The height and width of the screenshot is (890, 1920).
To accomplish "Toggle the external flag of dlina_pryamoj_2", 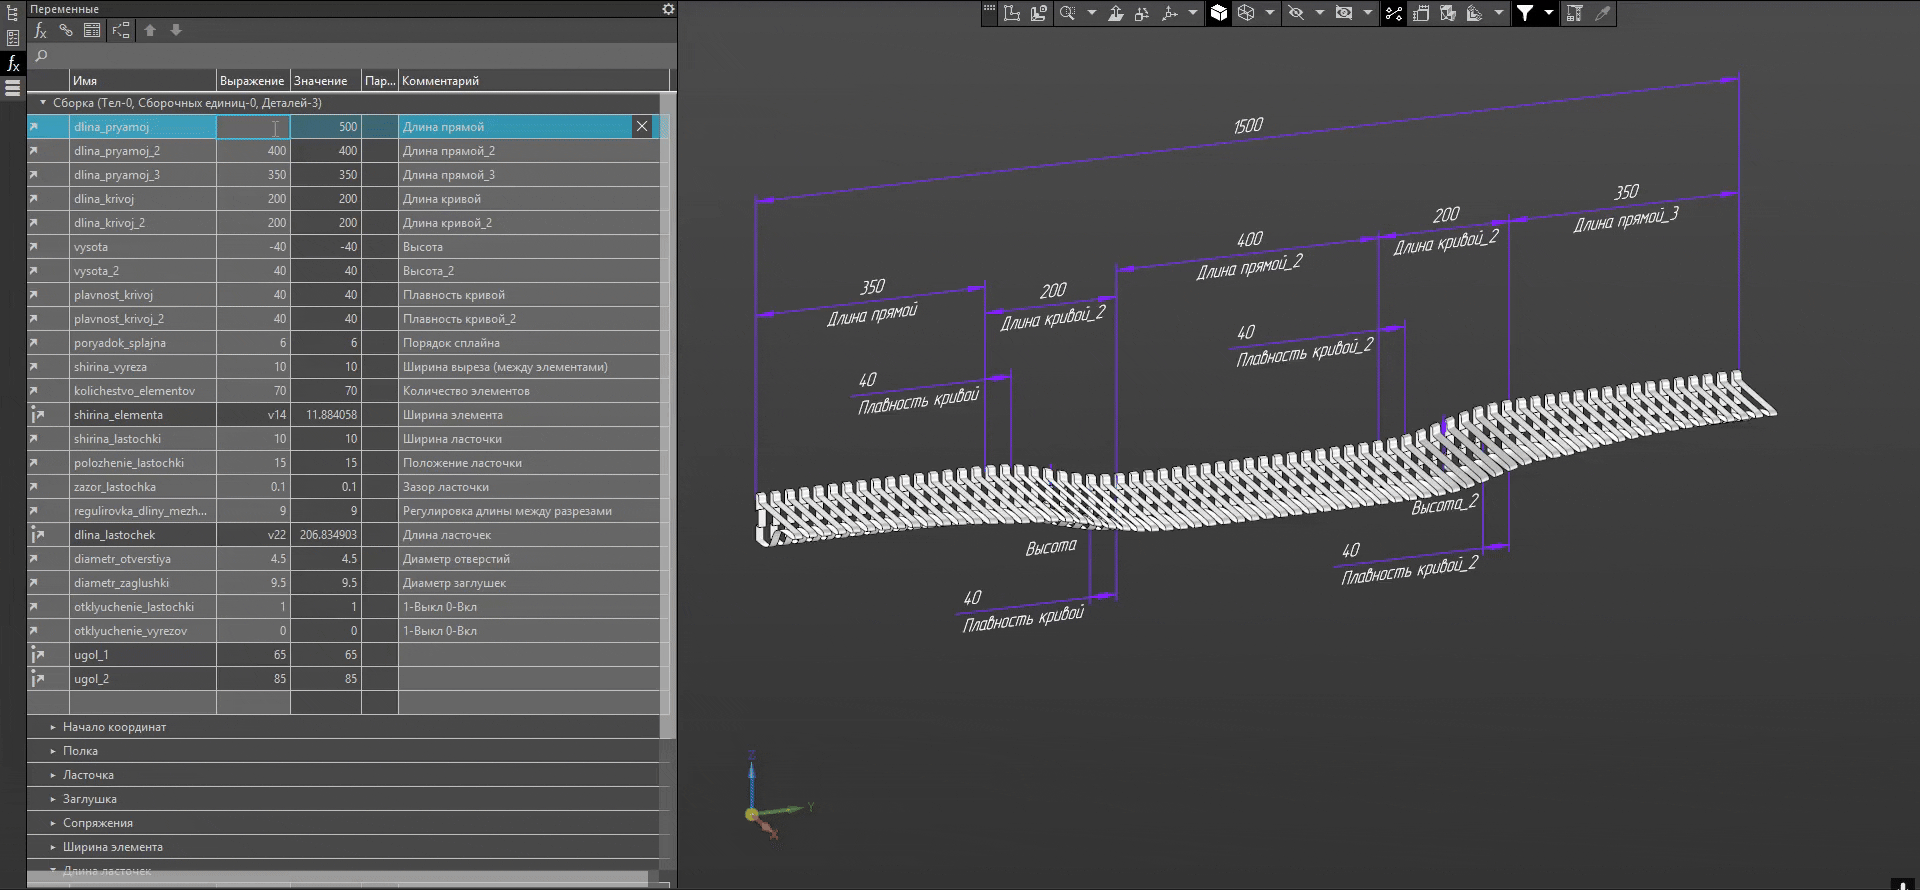I will coord(34,151).
